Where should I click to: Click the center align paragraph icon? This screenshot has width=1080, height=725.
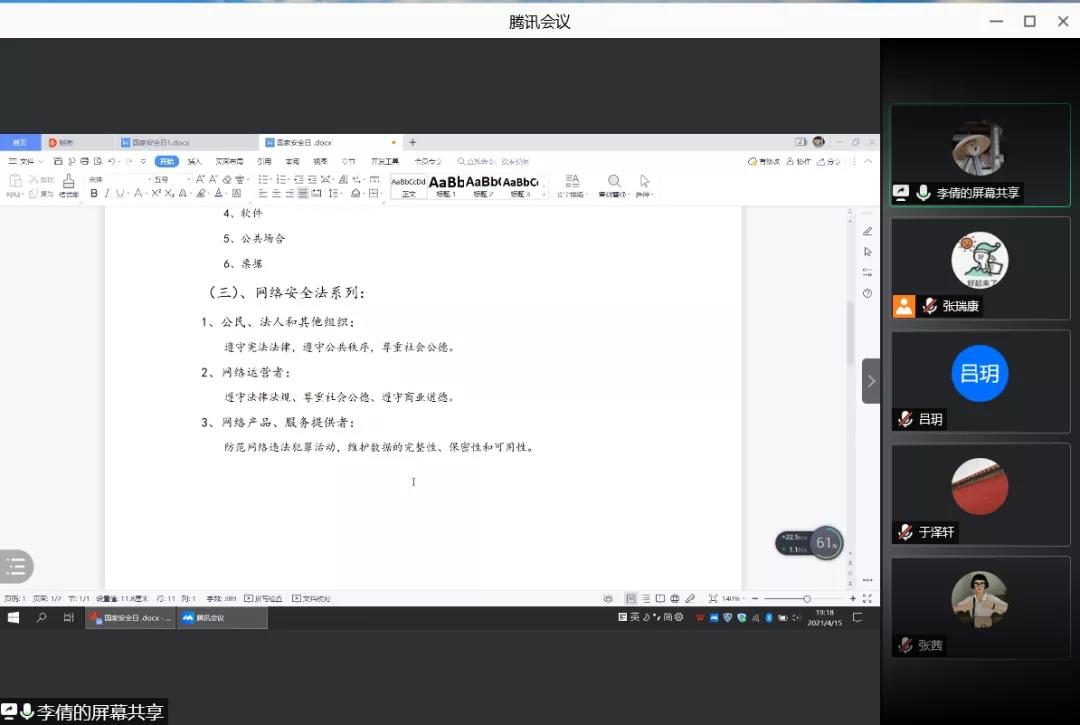[x=276, y=194]
